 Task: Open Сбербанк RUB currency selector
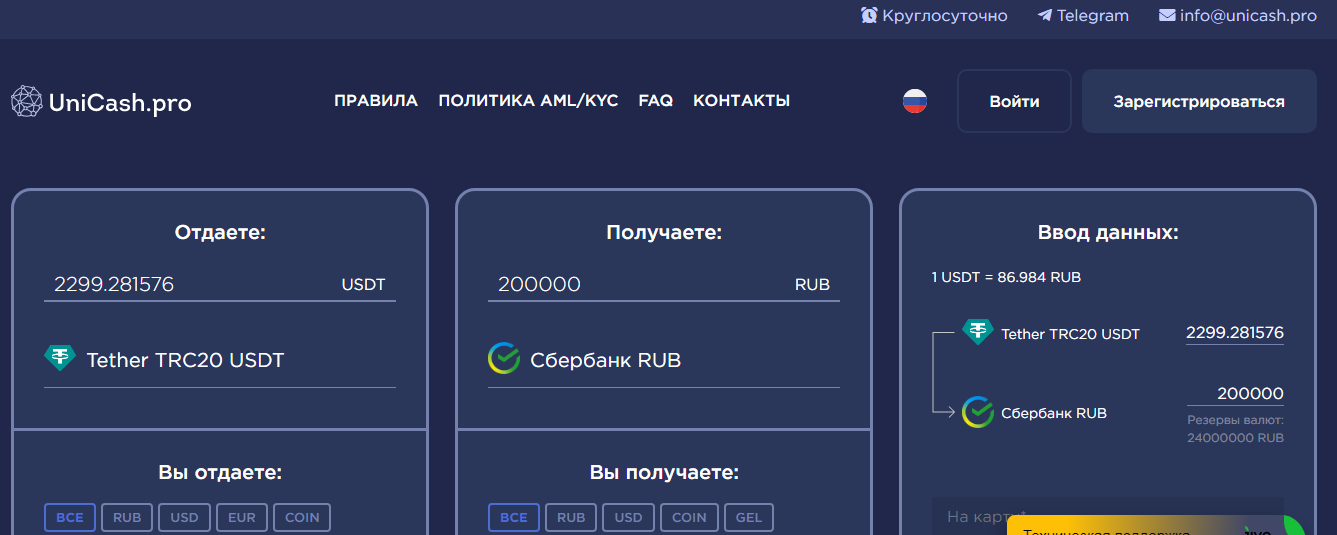click(x=664, y=360)
